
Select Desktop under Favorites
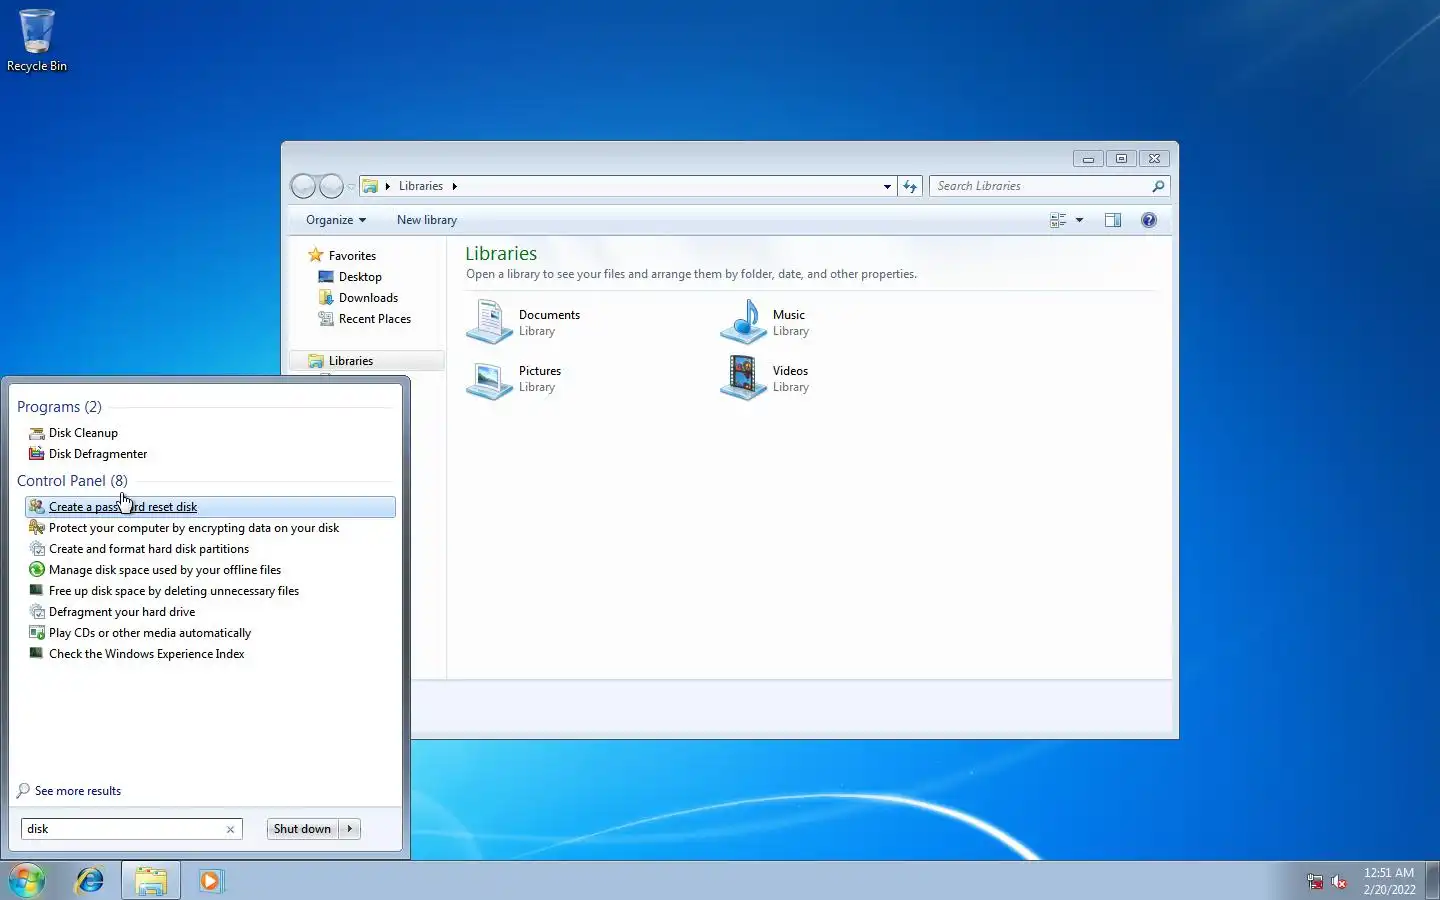tap(360, 277)
